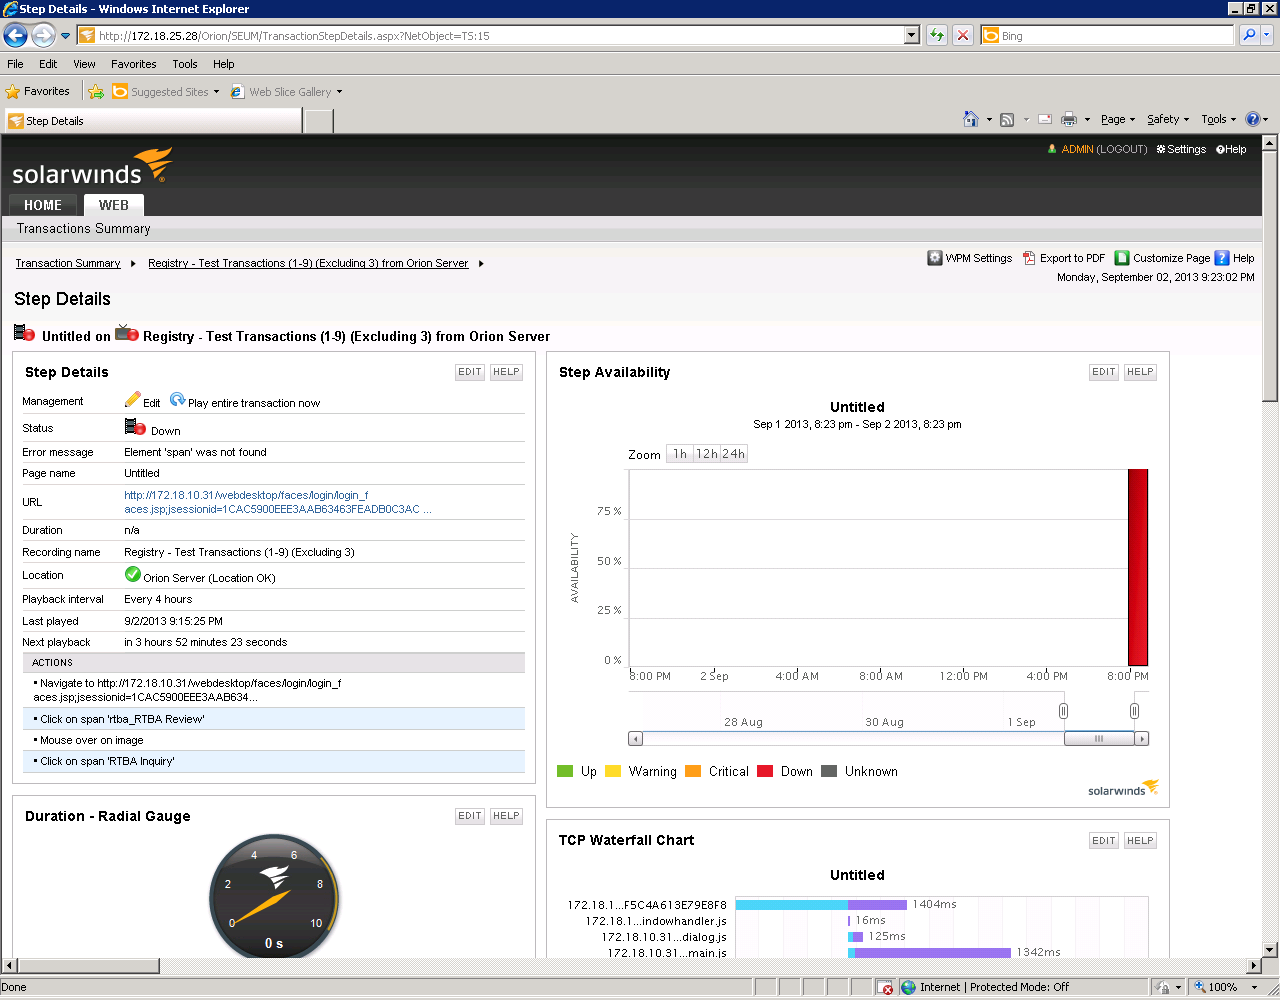Screen dimensions: 1280x1000
Task: Click inside the Bing search box
Action: 1100,35
